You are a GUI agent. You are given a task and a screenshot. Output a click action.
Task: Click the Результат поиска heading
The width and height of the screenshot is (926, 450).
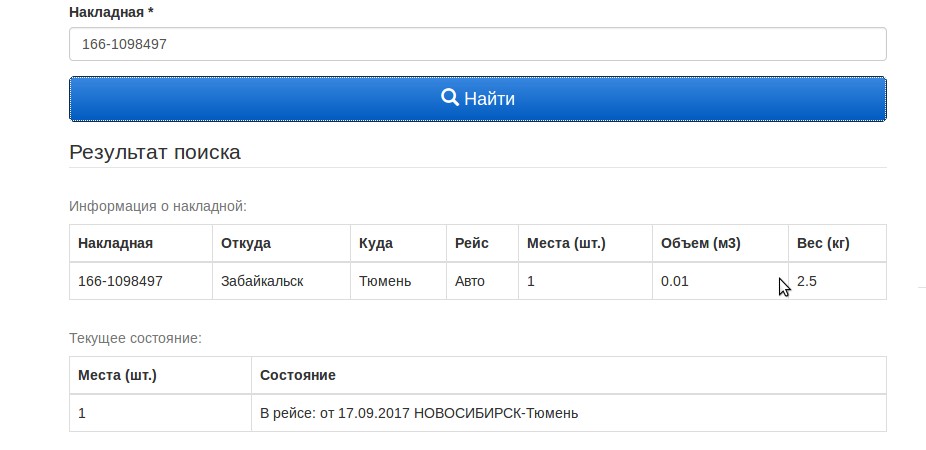(x=155, y=153)
